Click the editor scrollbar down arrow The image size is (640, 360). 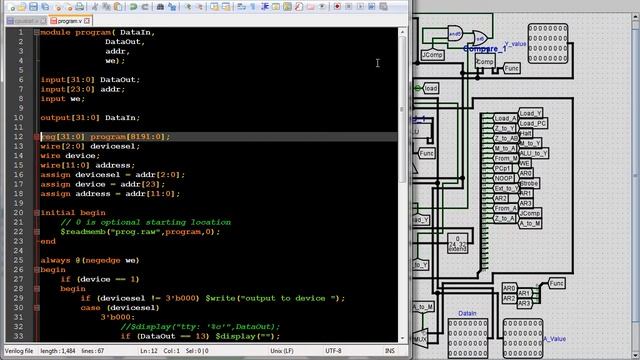pyautogui.click(x=402, y=338)
